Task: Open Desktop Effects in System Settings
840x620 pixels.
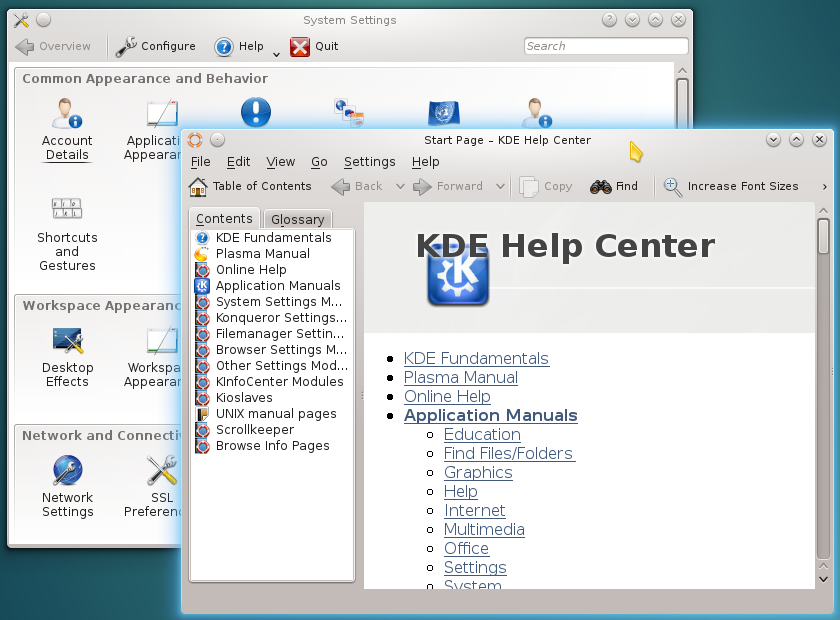Action: 67,357
